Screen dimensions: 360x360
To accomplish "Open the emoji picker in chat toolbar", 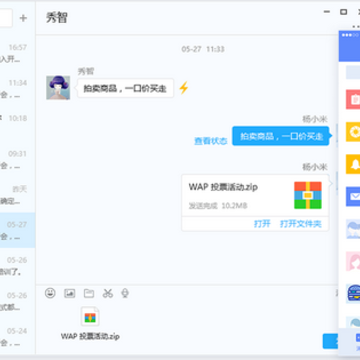I will coord(50,293).
